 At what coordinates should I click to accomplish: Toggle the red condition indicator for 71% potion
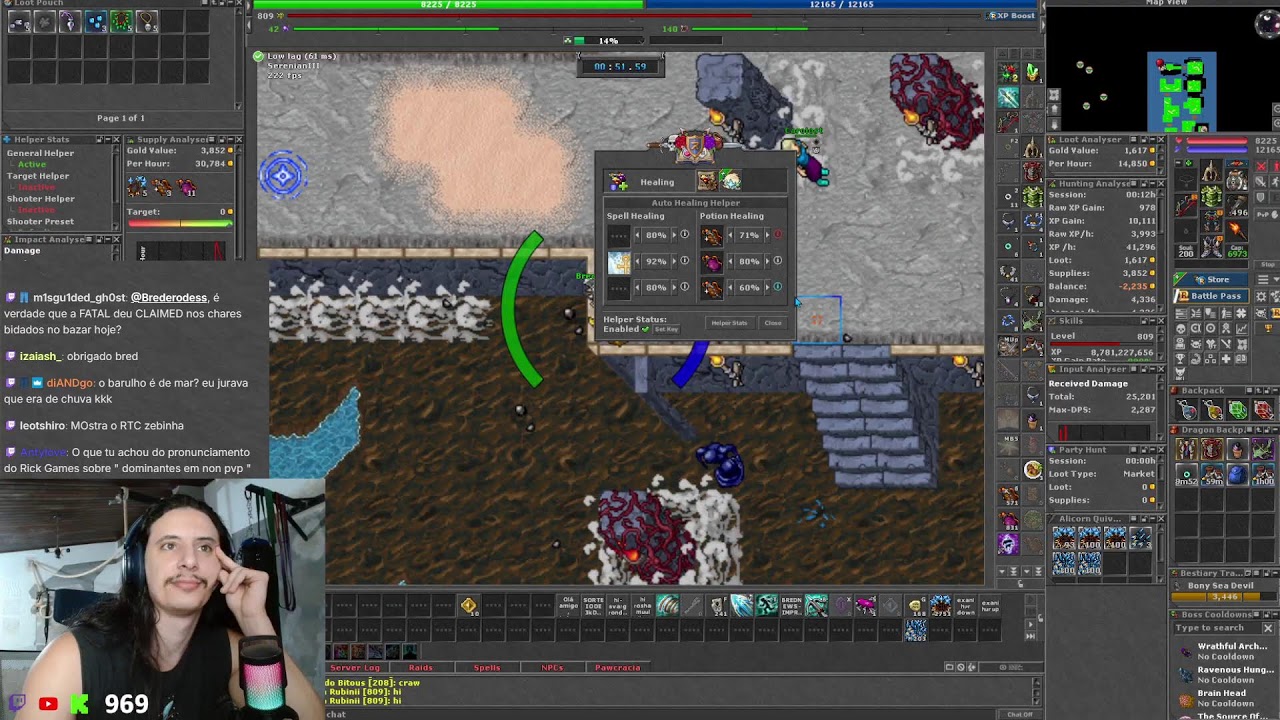(778, 234)
